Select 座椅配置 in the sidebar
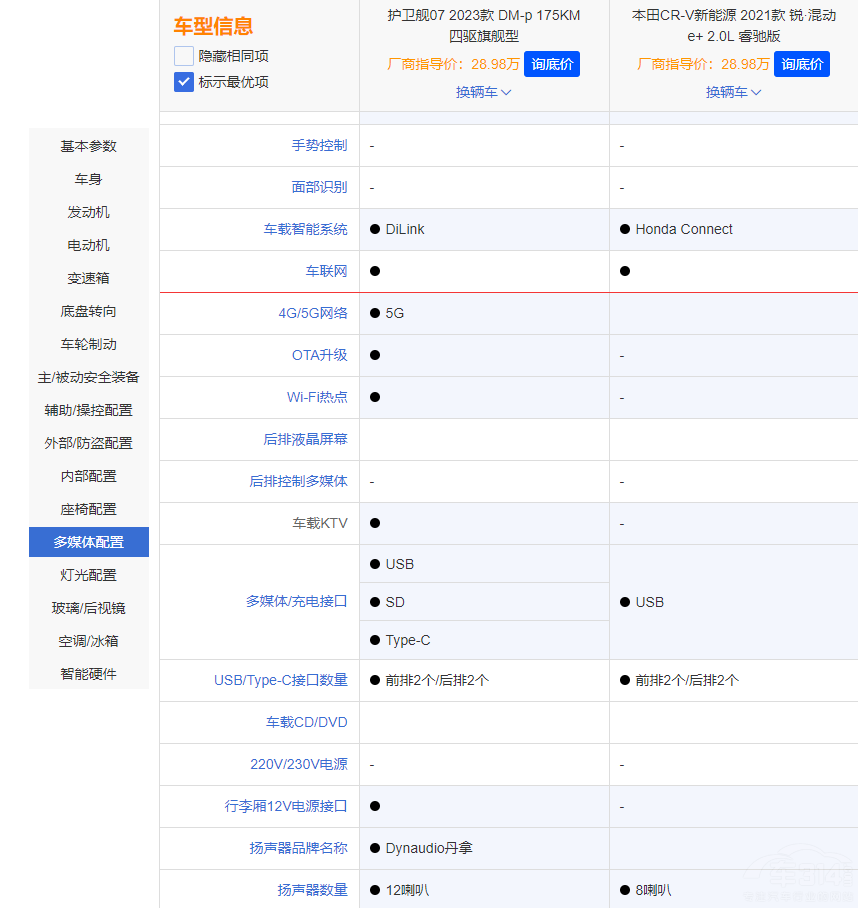Screen dimensions: 858x908 (x=89, y=509)
